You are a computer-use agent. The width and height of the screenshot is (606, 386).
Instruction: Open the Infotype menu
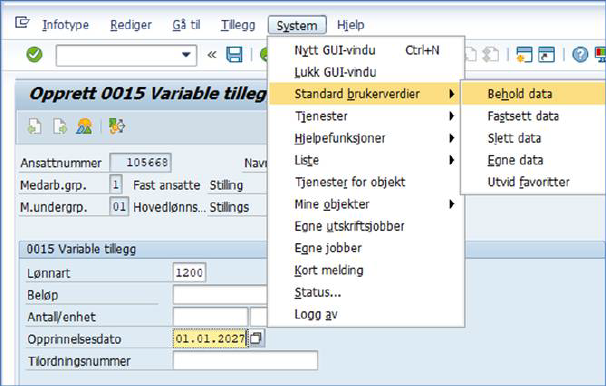pos(65,25)
